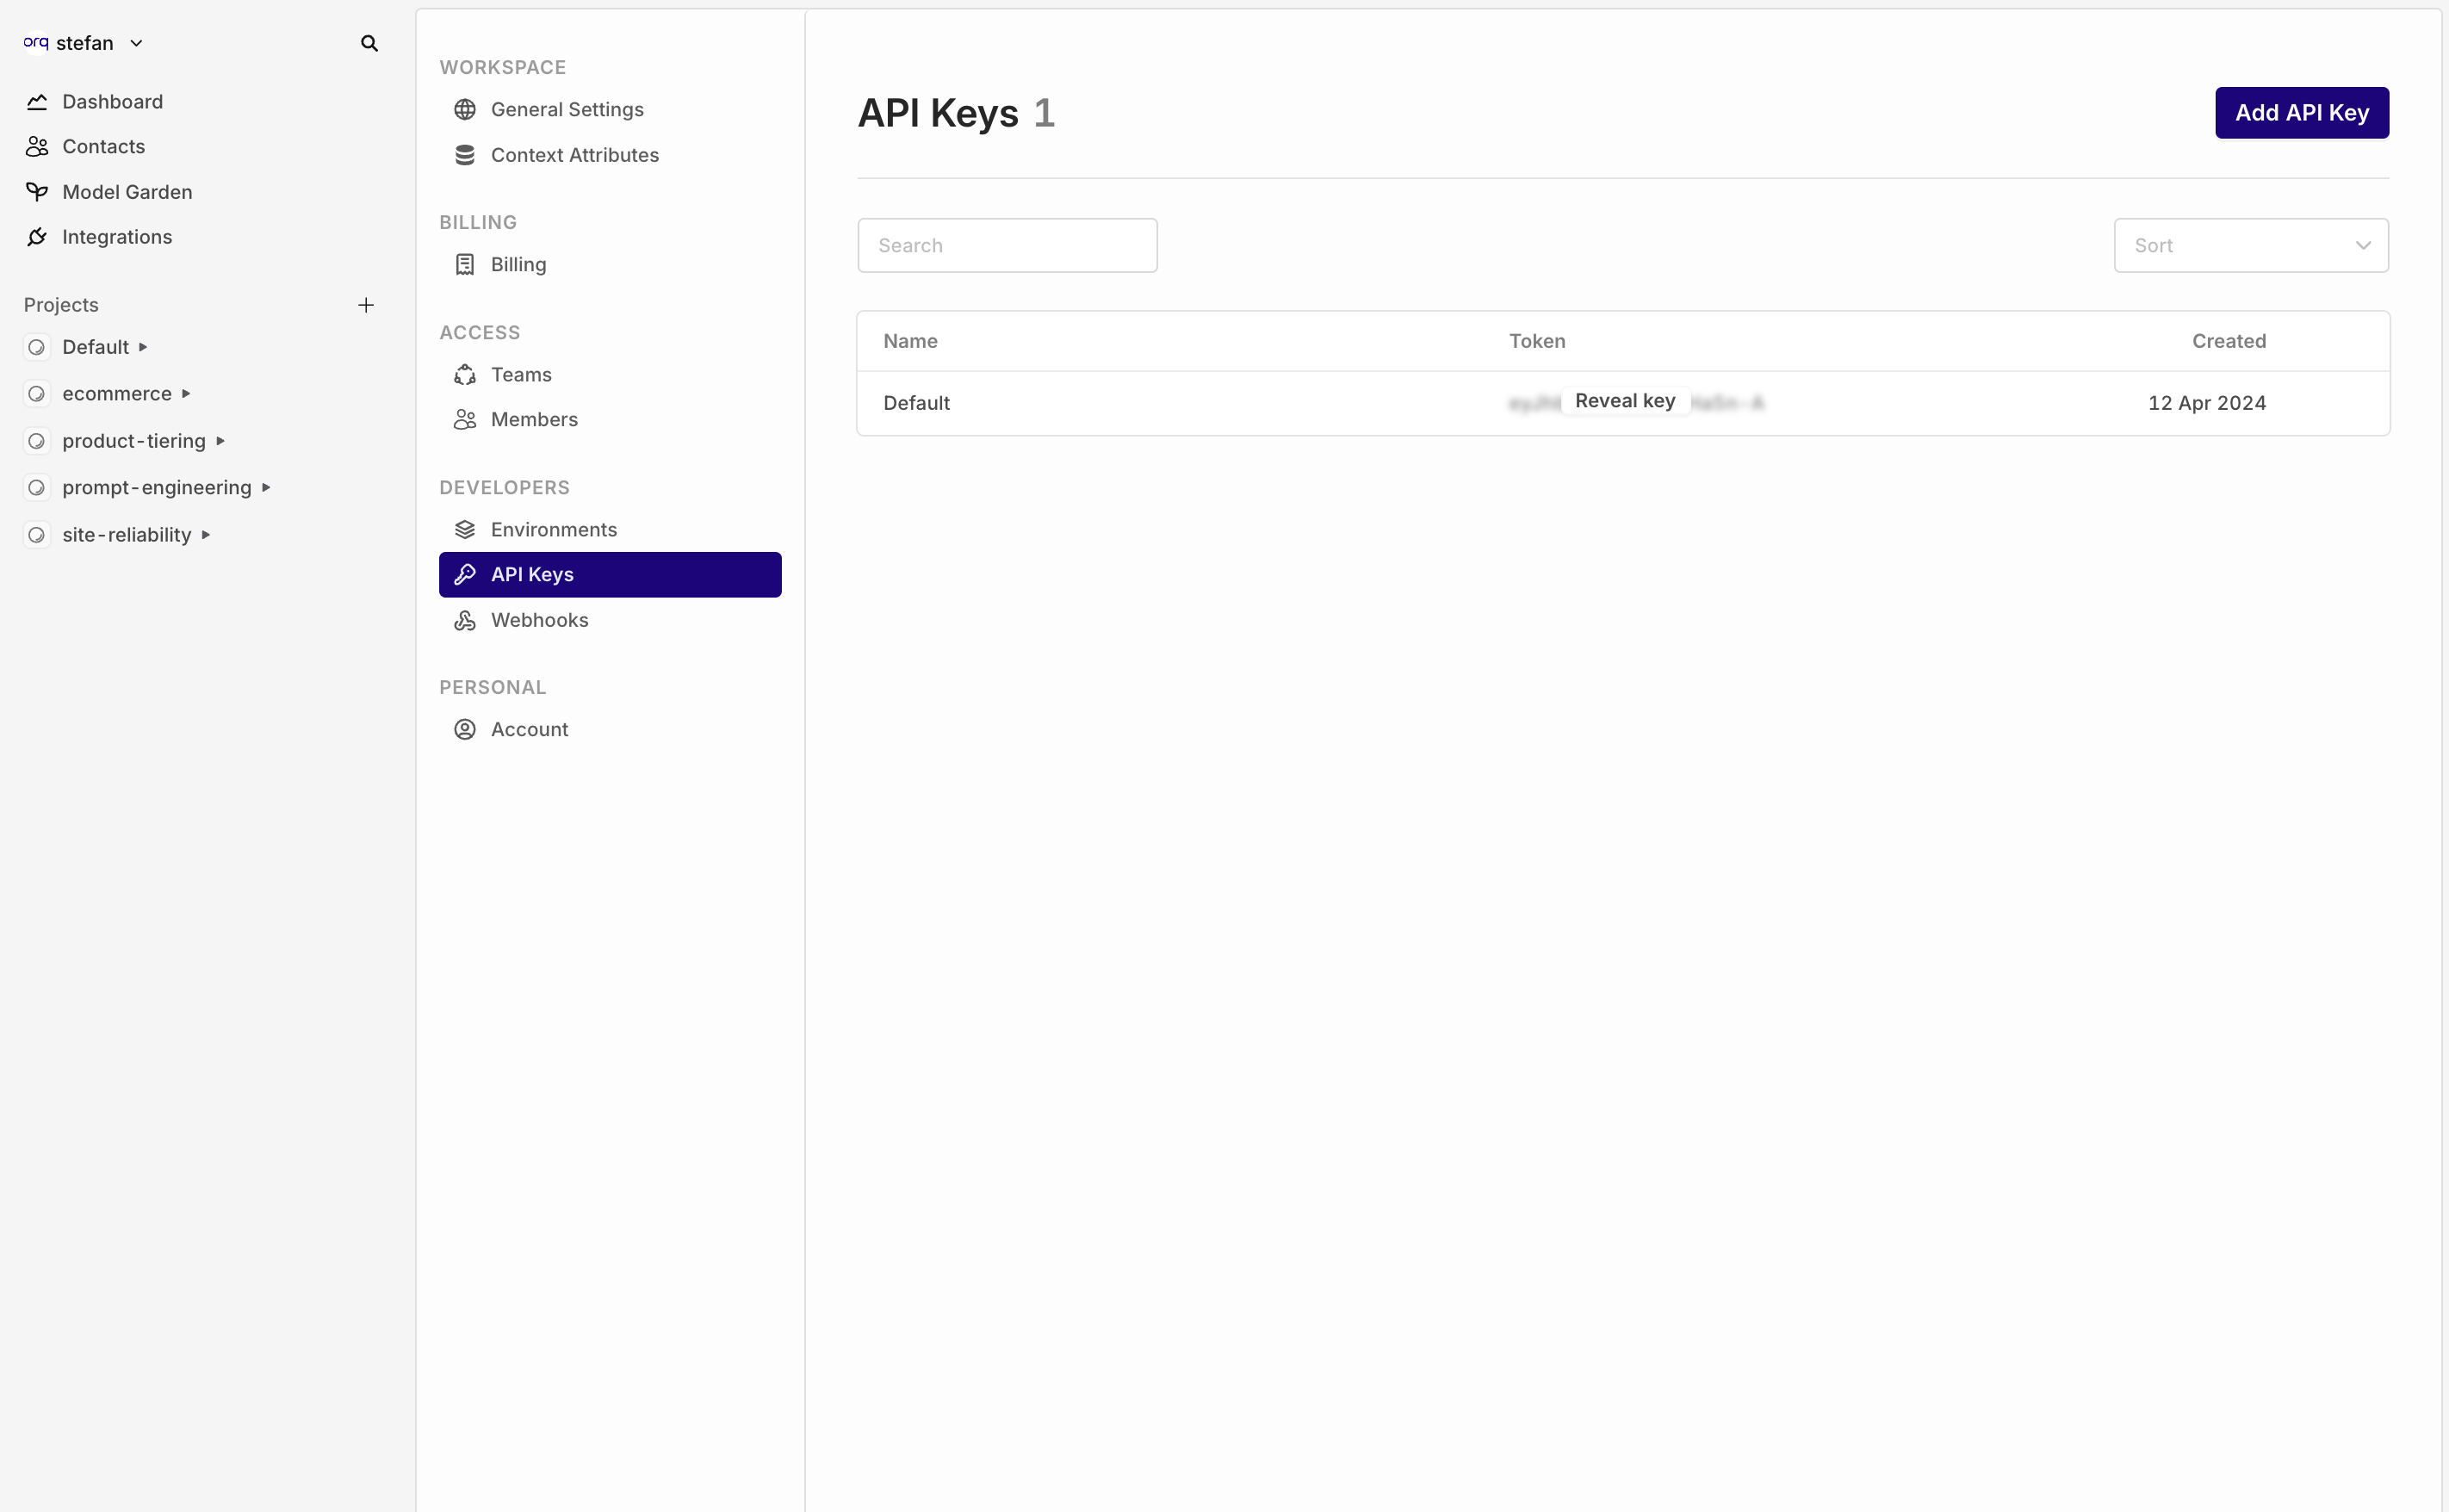Click the API Keys search input field
This screenshot has height=1512, width=2449.
click(1008, 245)
